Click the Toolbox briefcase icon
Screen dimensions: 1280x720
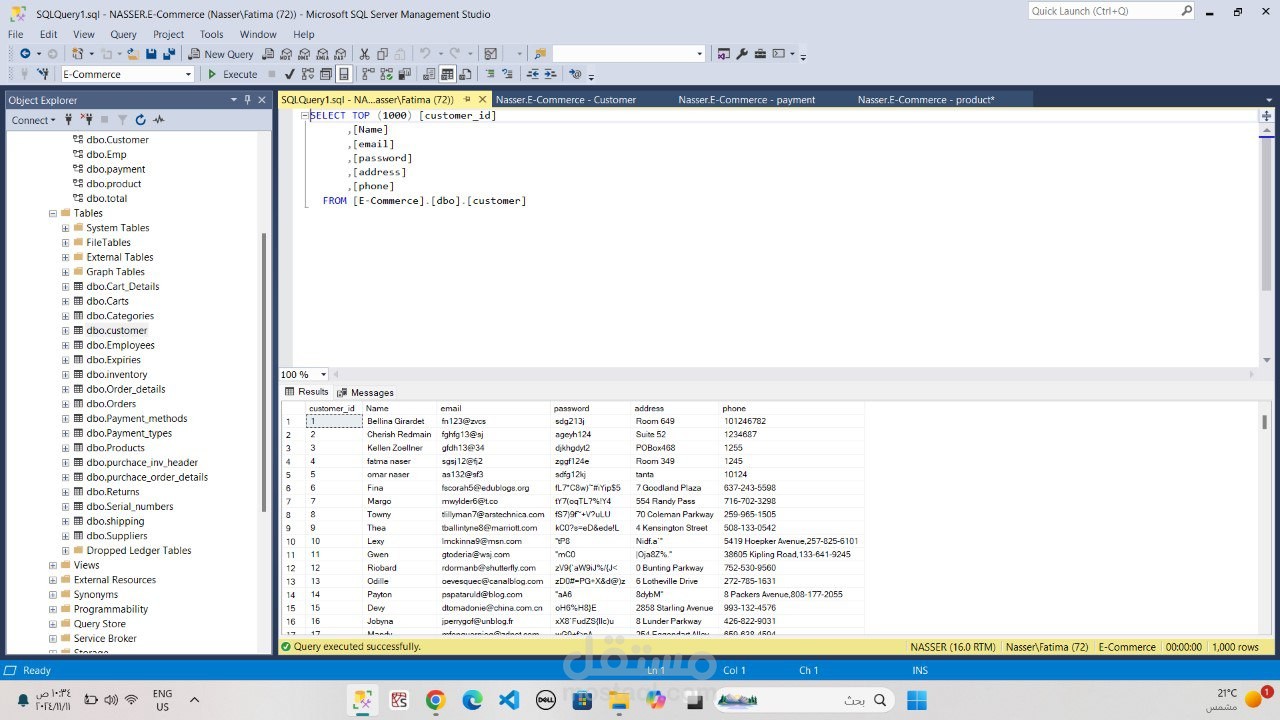[760, 54]
